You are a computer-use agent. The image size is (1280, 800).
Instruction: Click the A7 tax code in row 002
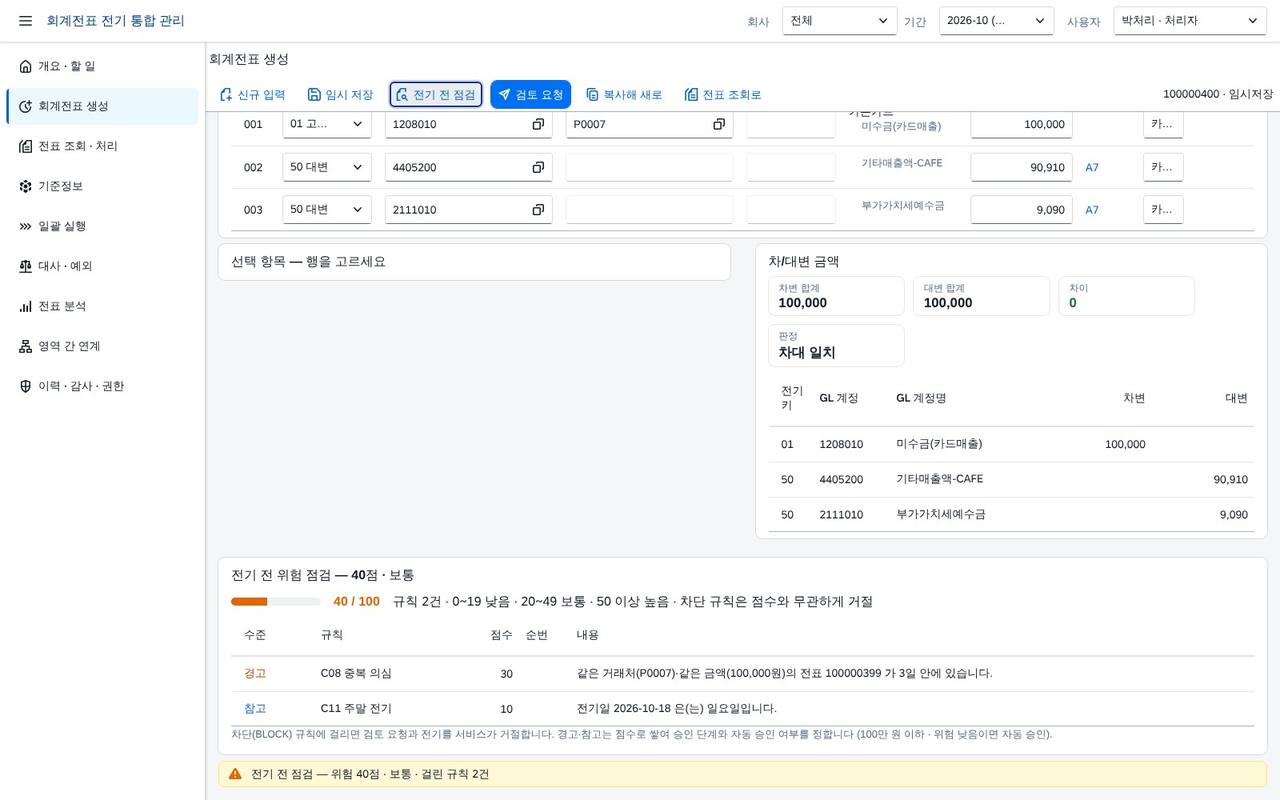click(x=1092, y=168)
